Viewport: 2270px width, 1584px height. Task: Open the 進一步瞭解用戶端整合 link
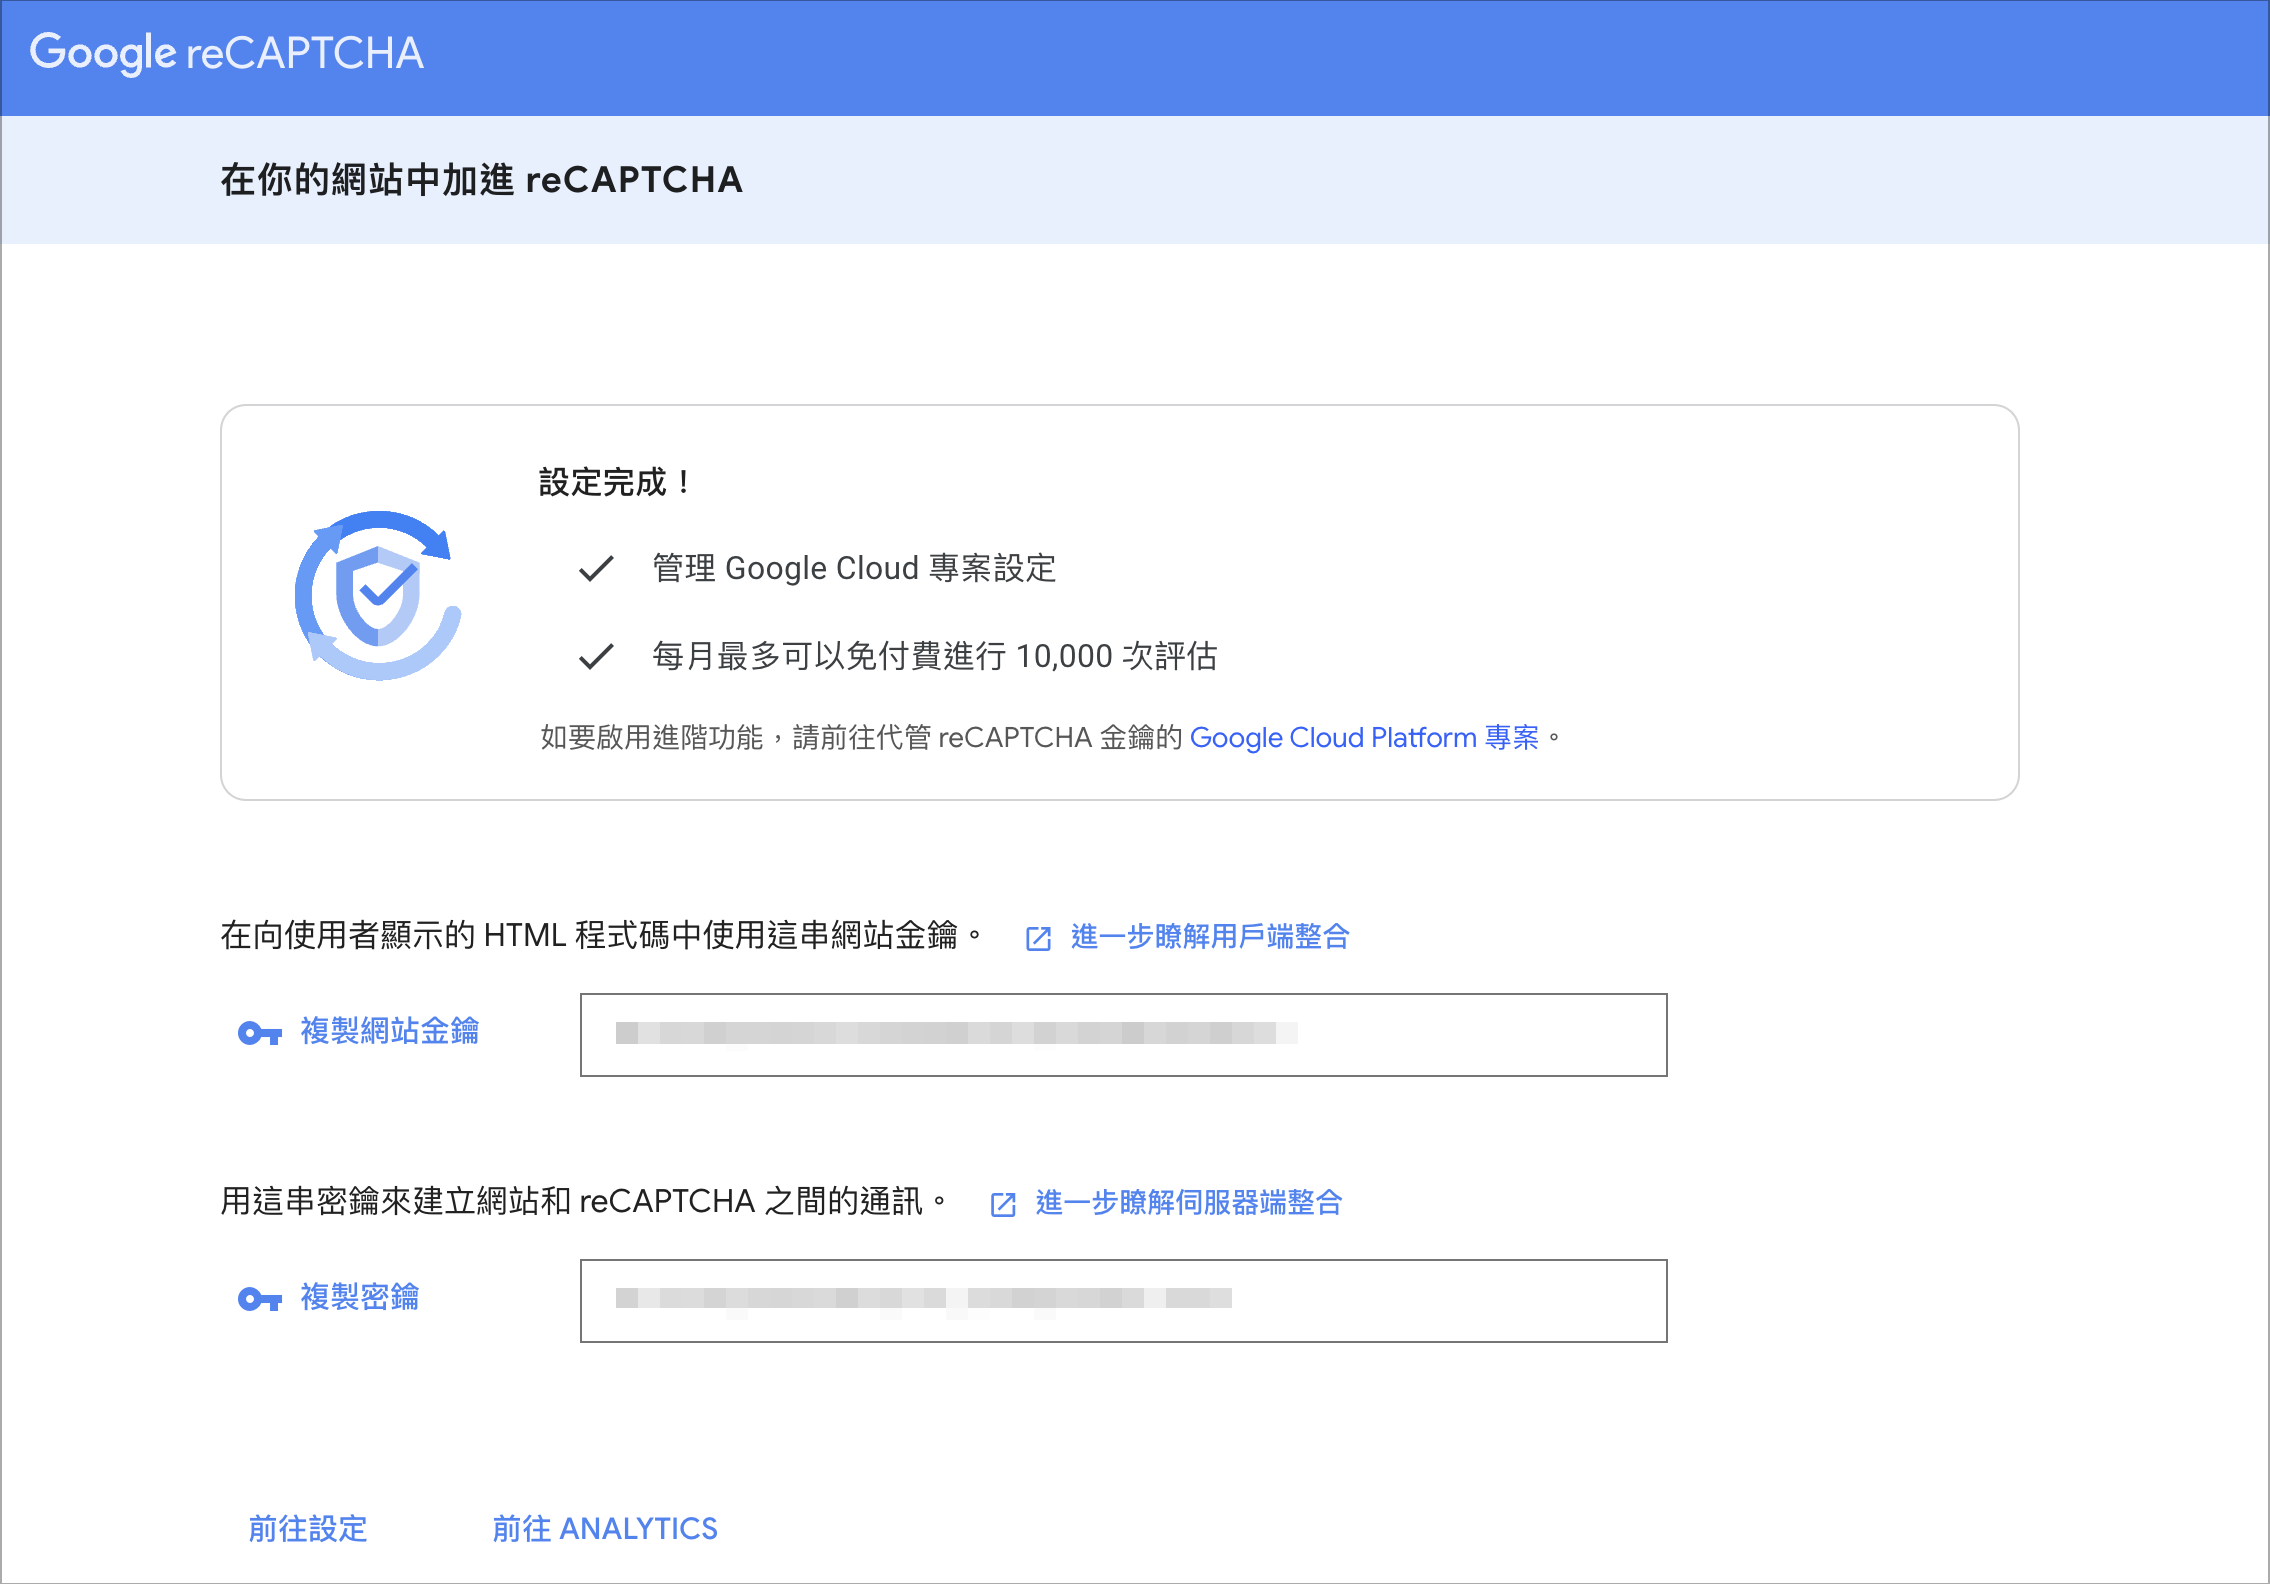click(1210, 936)
